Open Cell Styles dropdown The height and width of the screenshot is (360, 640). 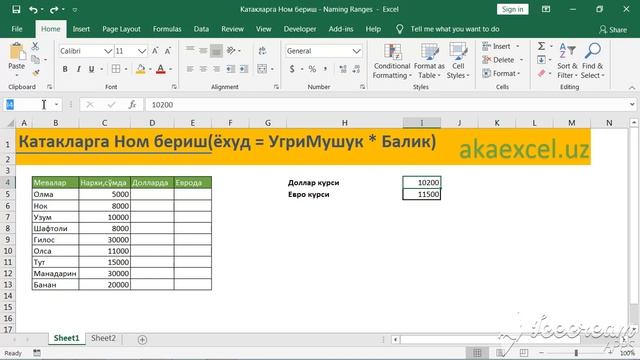458,61
